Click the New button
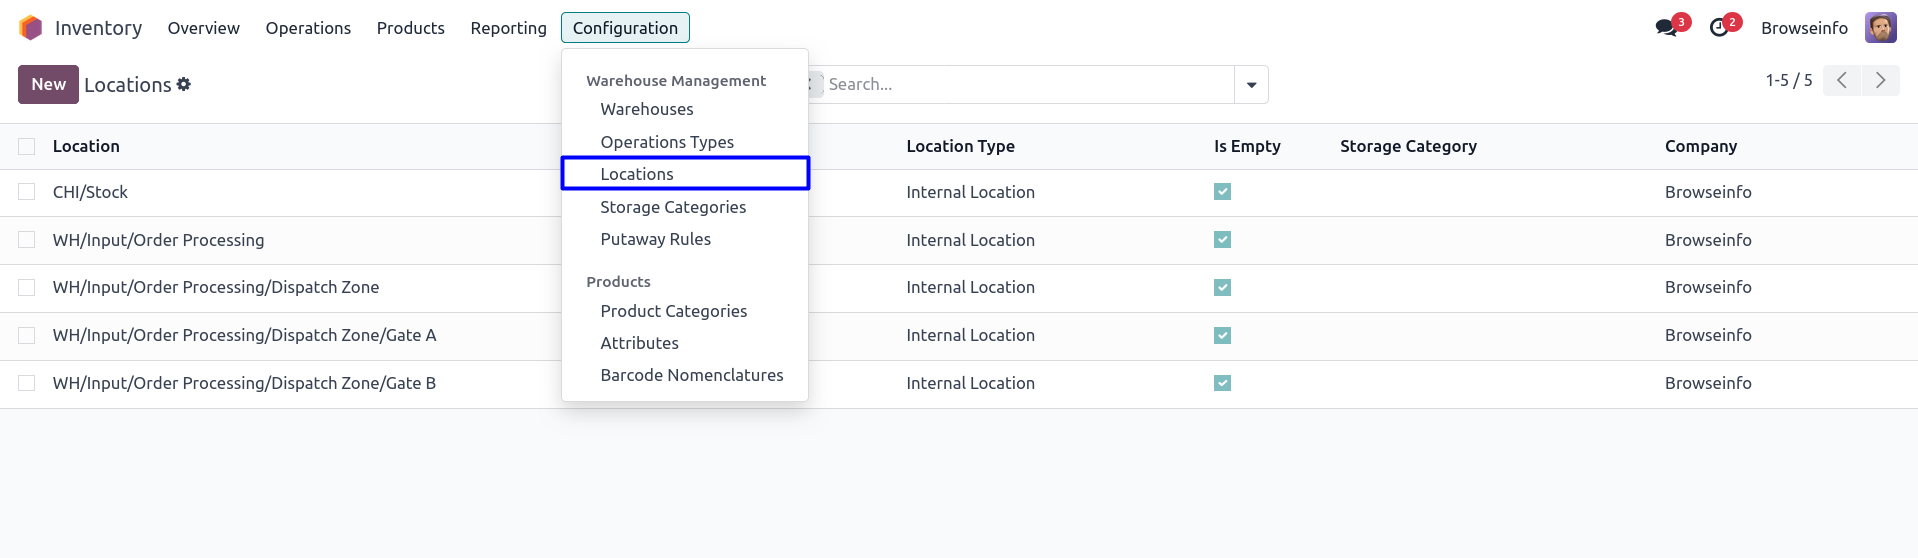This screenshot has width=1918, height=558. click(x=48, y=85)
